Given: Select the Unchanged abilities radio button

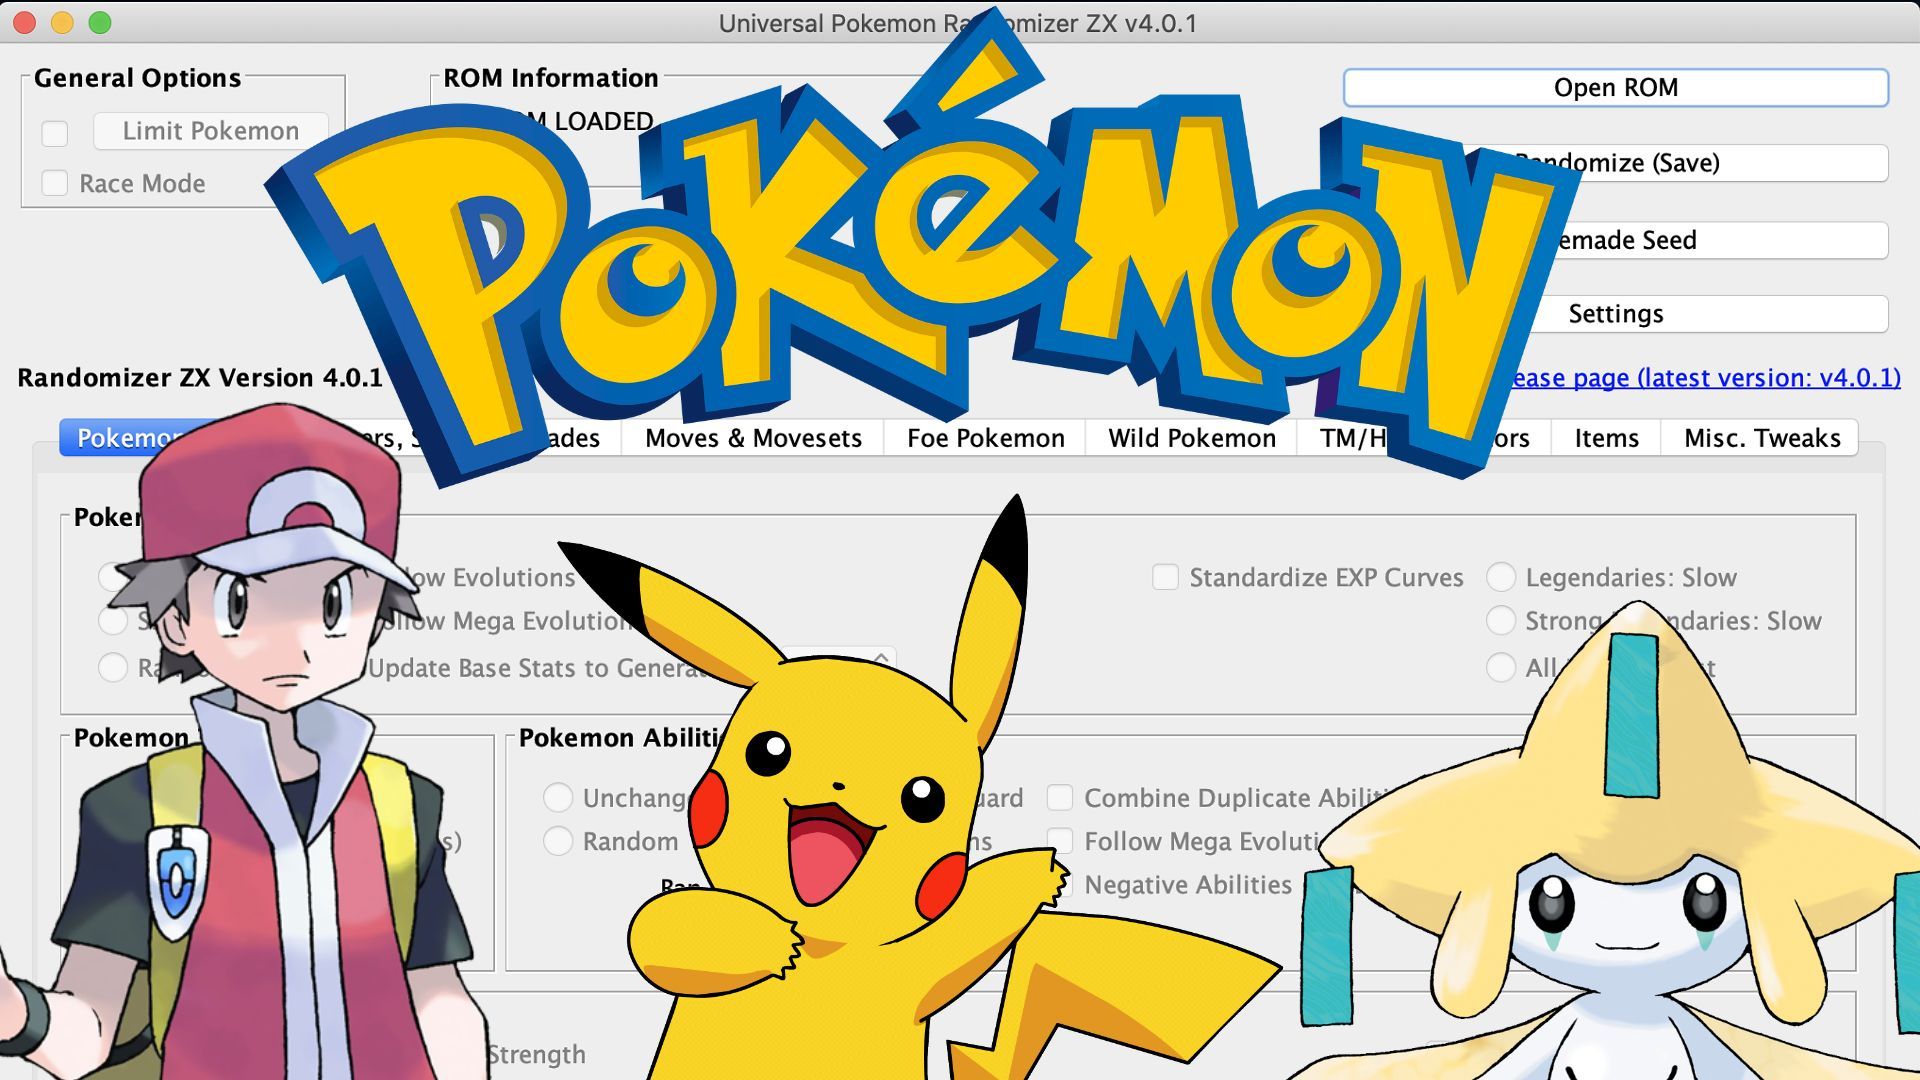Looking at the screenshot, I should coord(558,797).
